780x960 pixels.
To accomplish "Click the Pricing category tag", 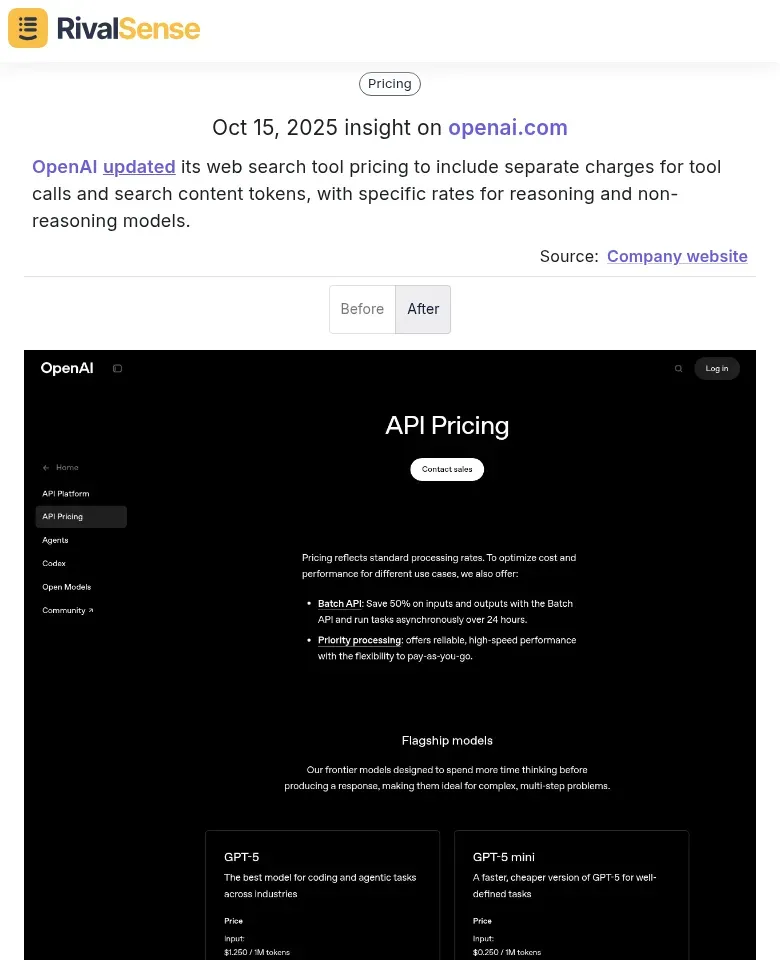I will coord(390,84).
